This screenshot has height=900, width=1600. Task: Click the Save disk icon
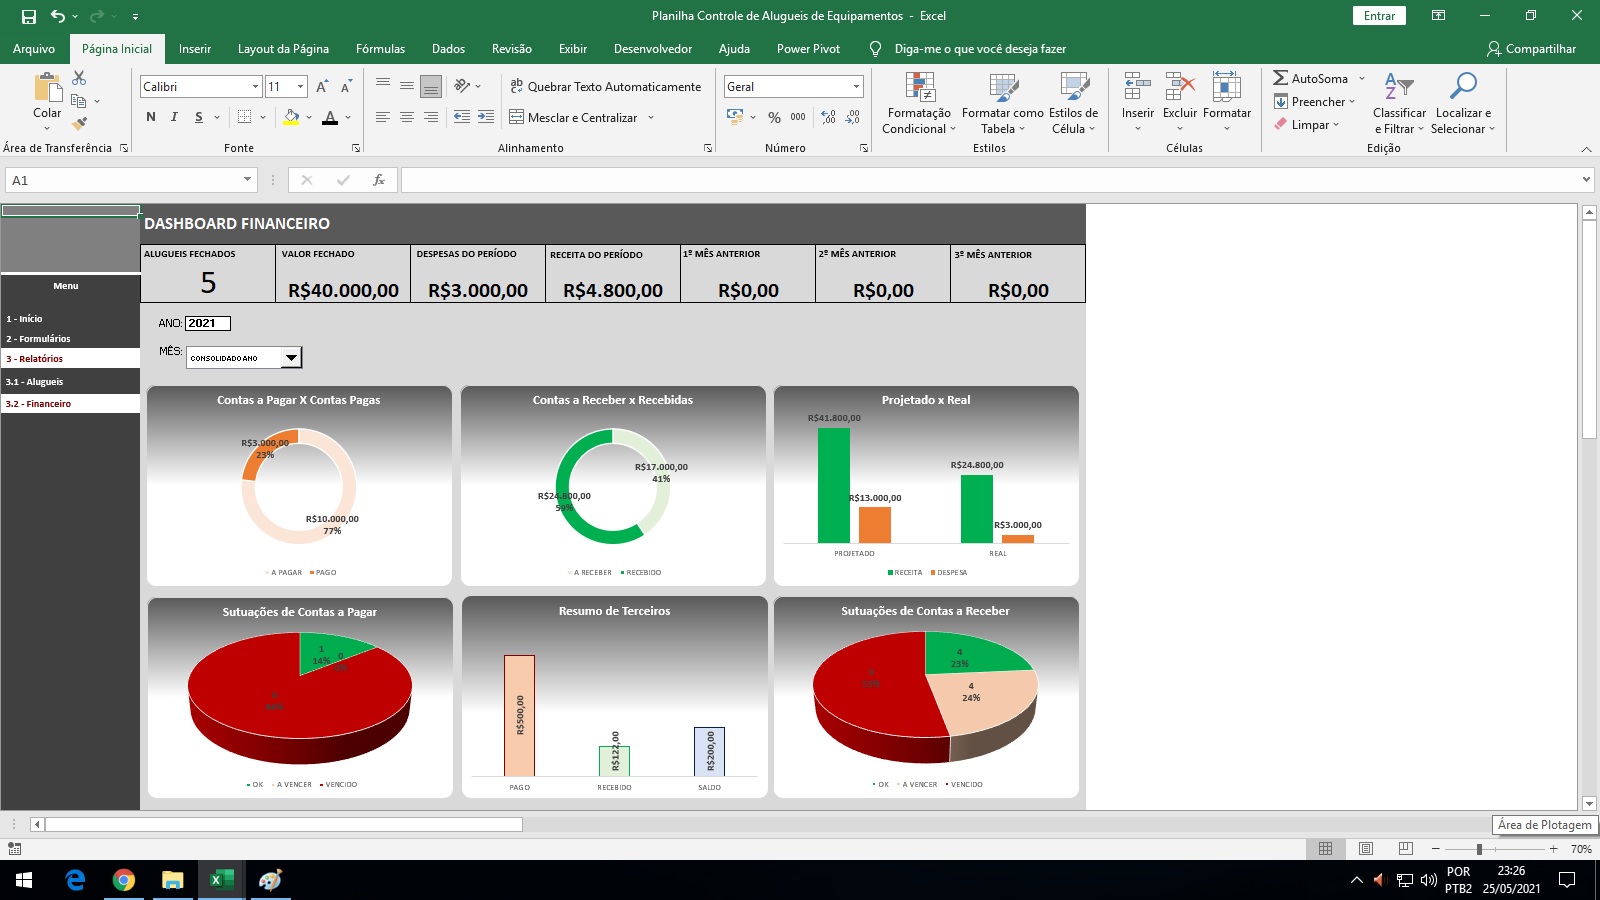click(28, 16)
